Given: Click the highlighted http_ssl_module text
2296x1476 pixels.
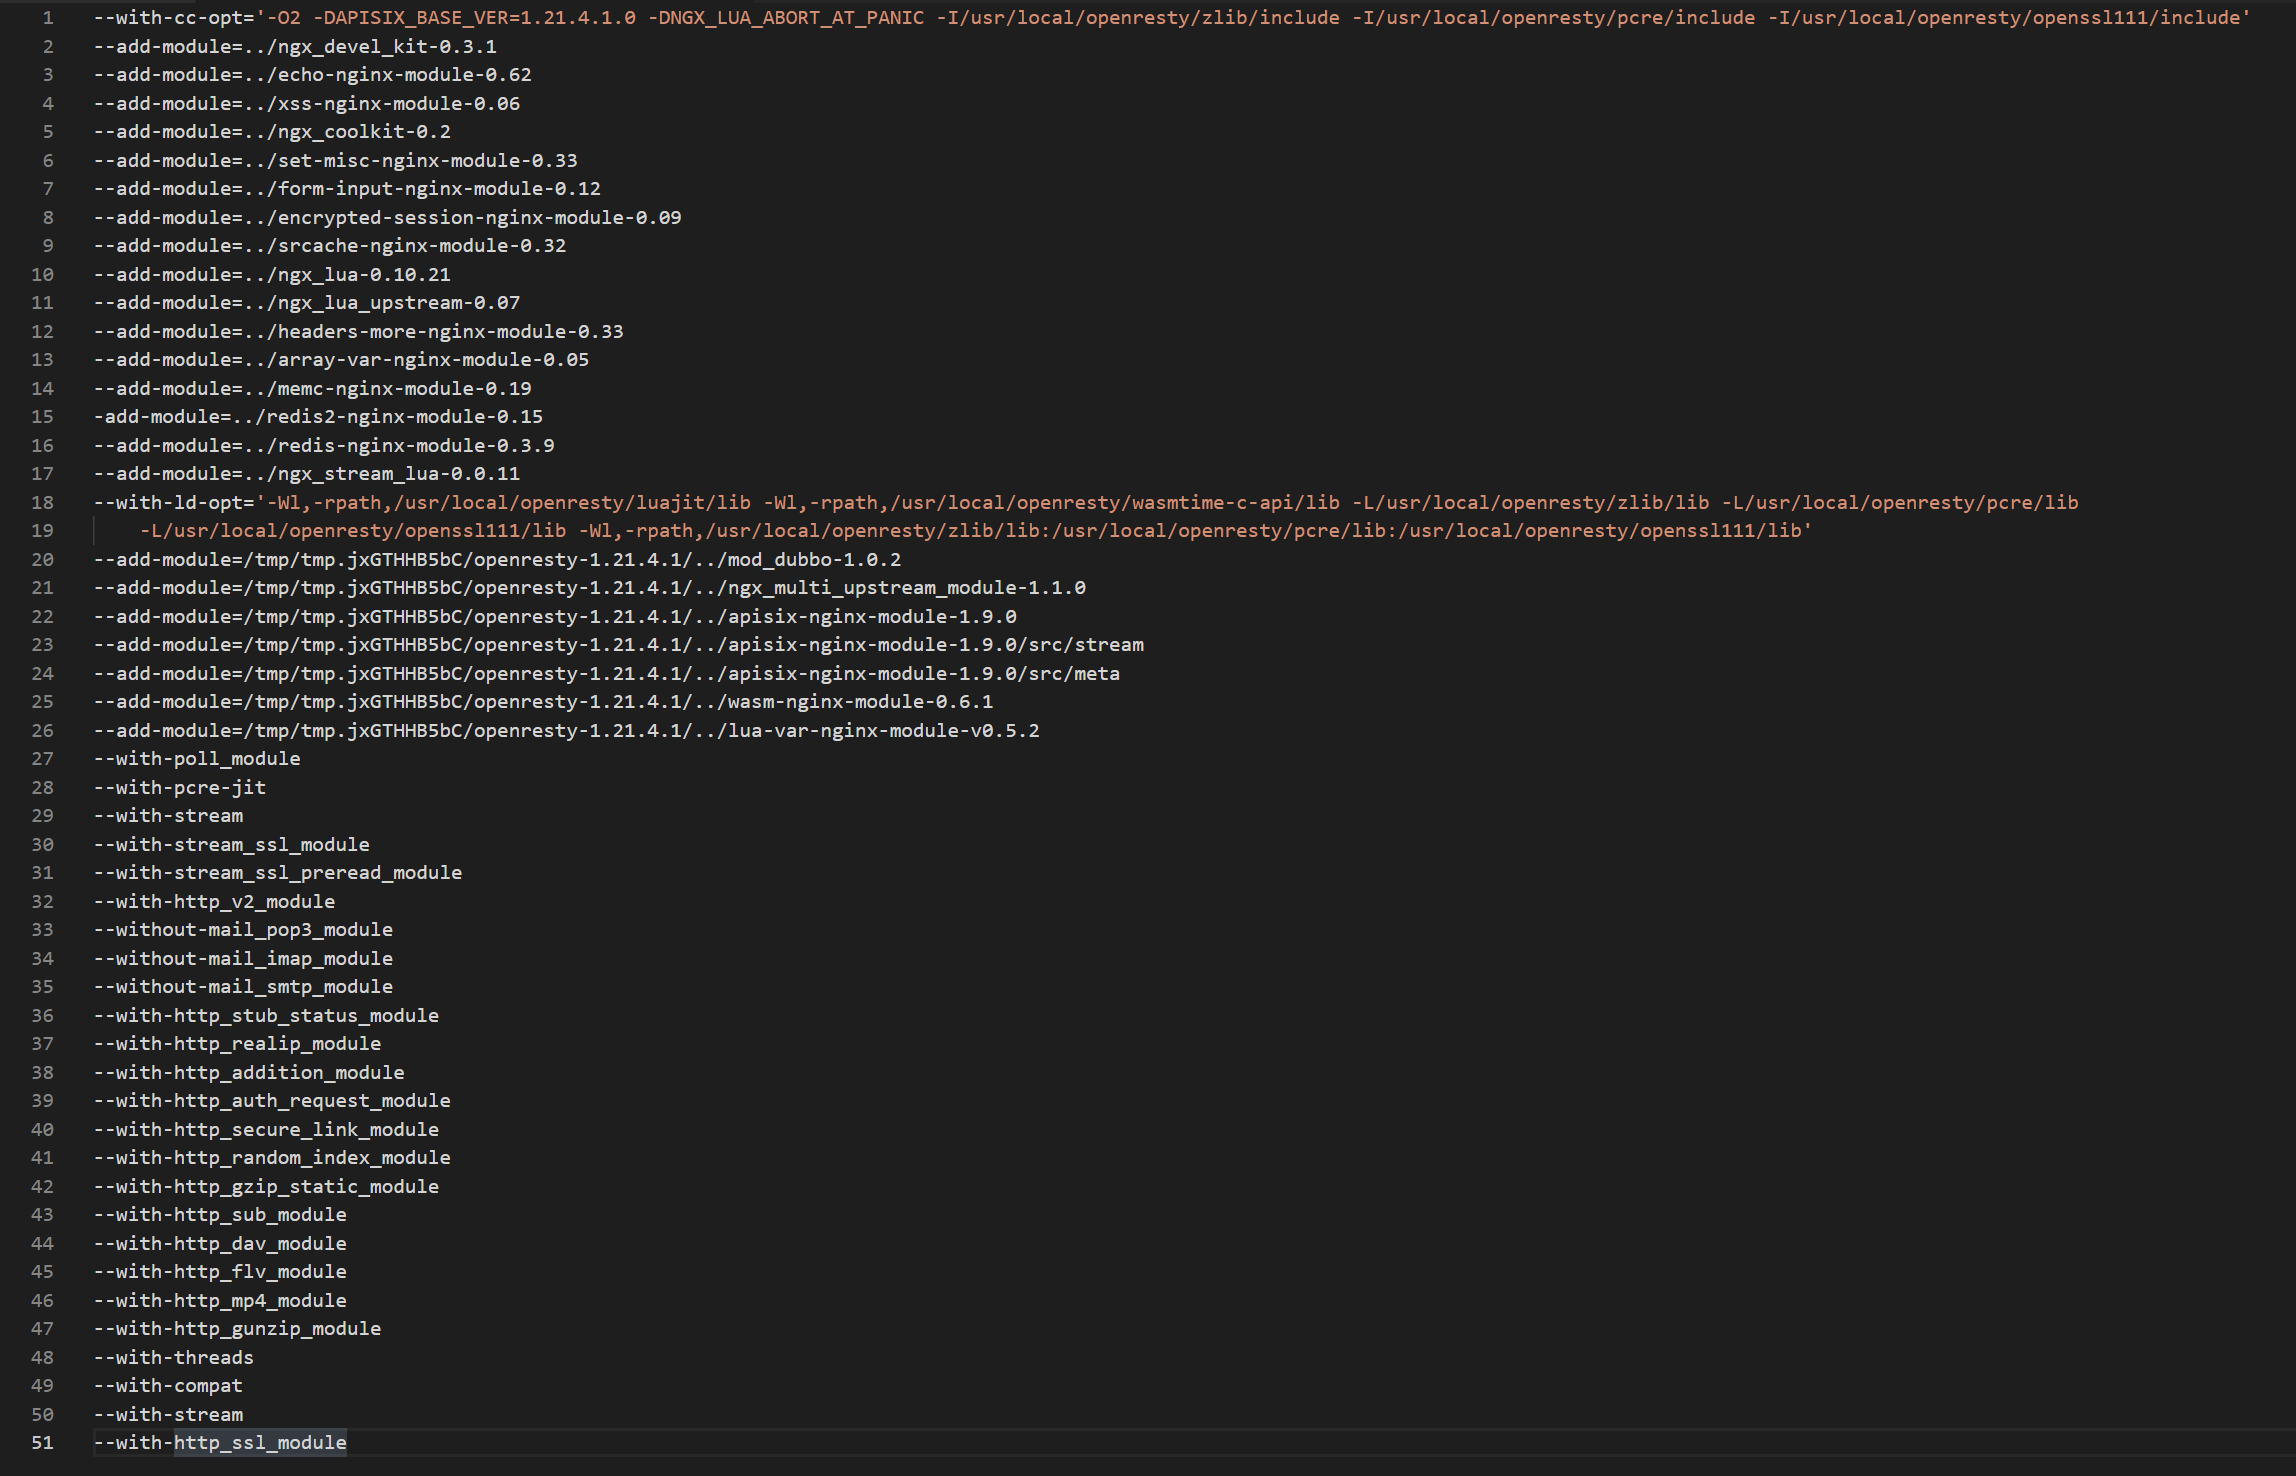Looking at the screenshot, I should click(x=260, y=1443).
